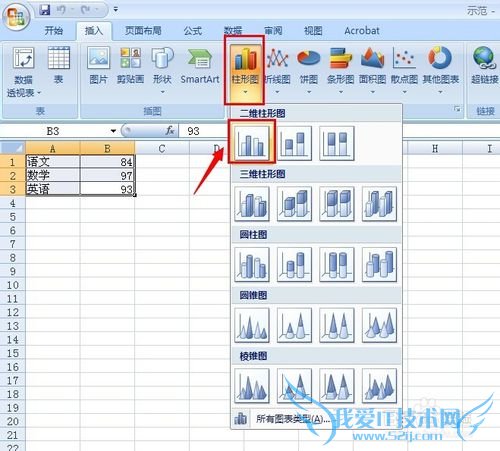Switch to the Home (开始) tab
This screenshot has width=500, height=451.
coord(54,31)
